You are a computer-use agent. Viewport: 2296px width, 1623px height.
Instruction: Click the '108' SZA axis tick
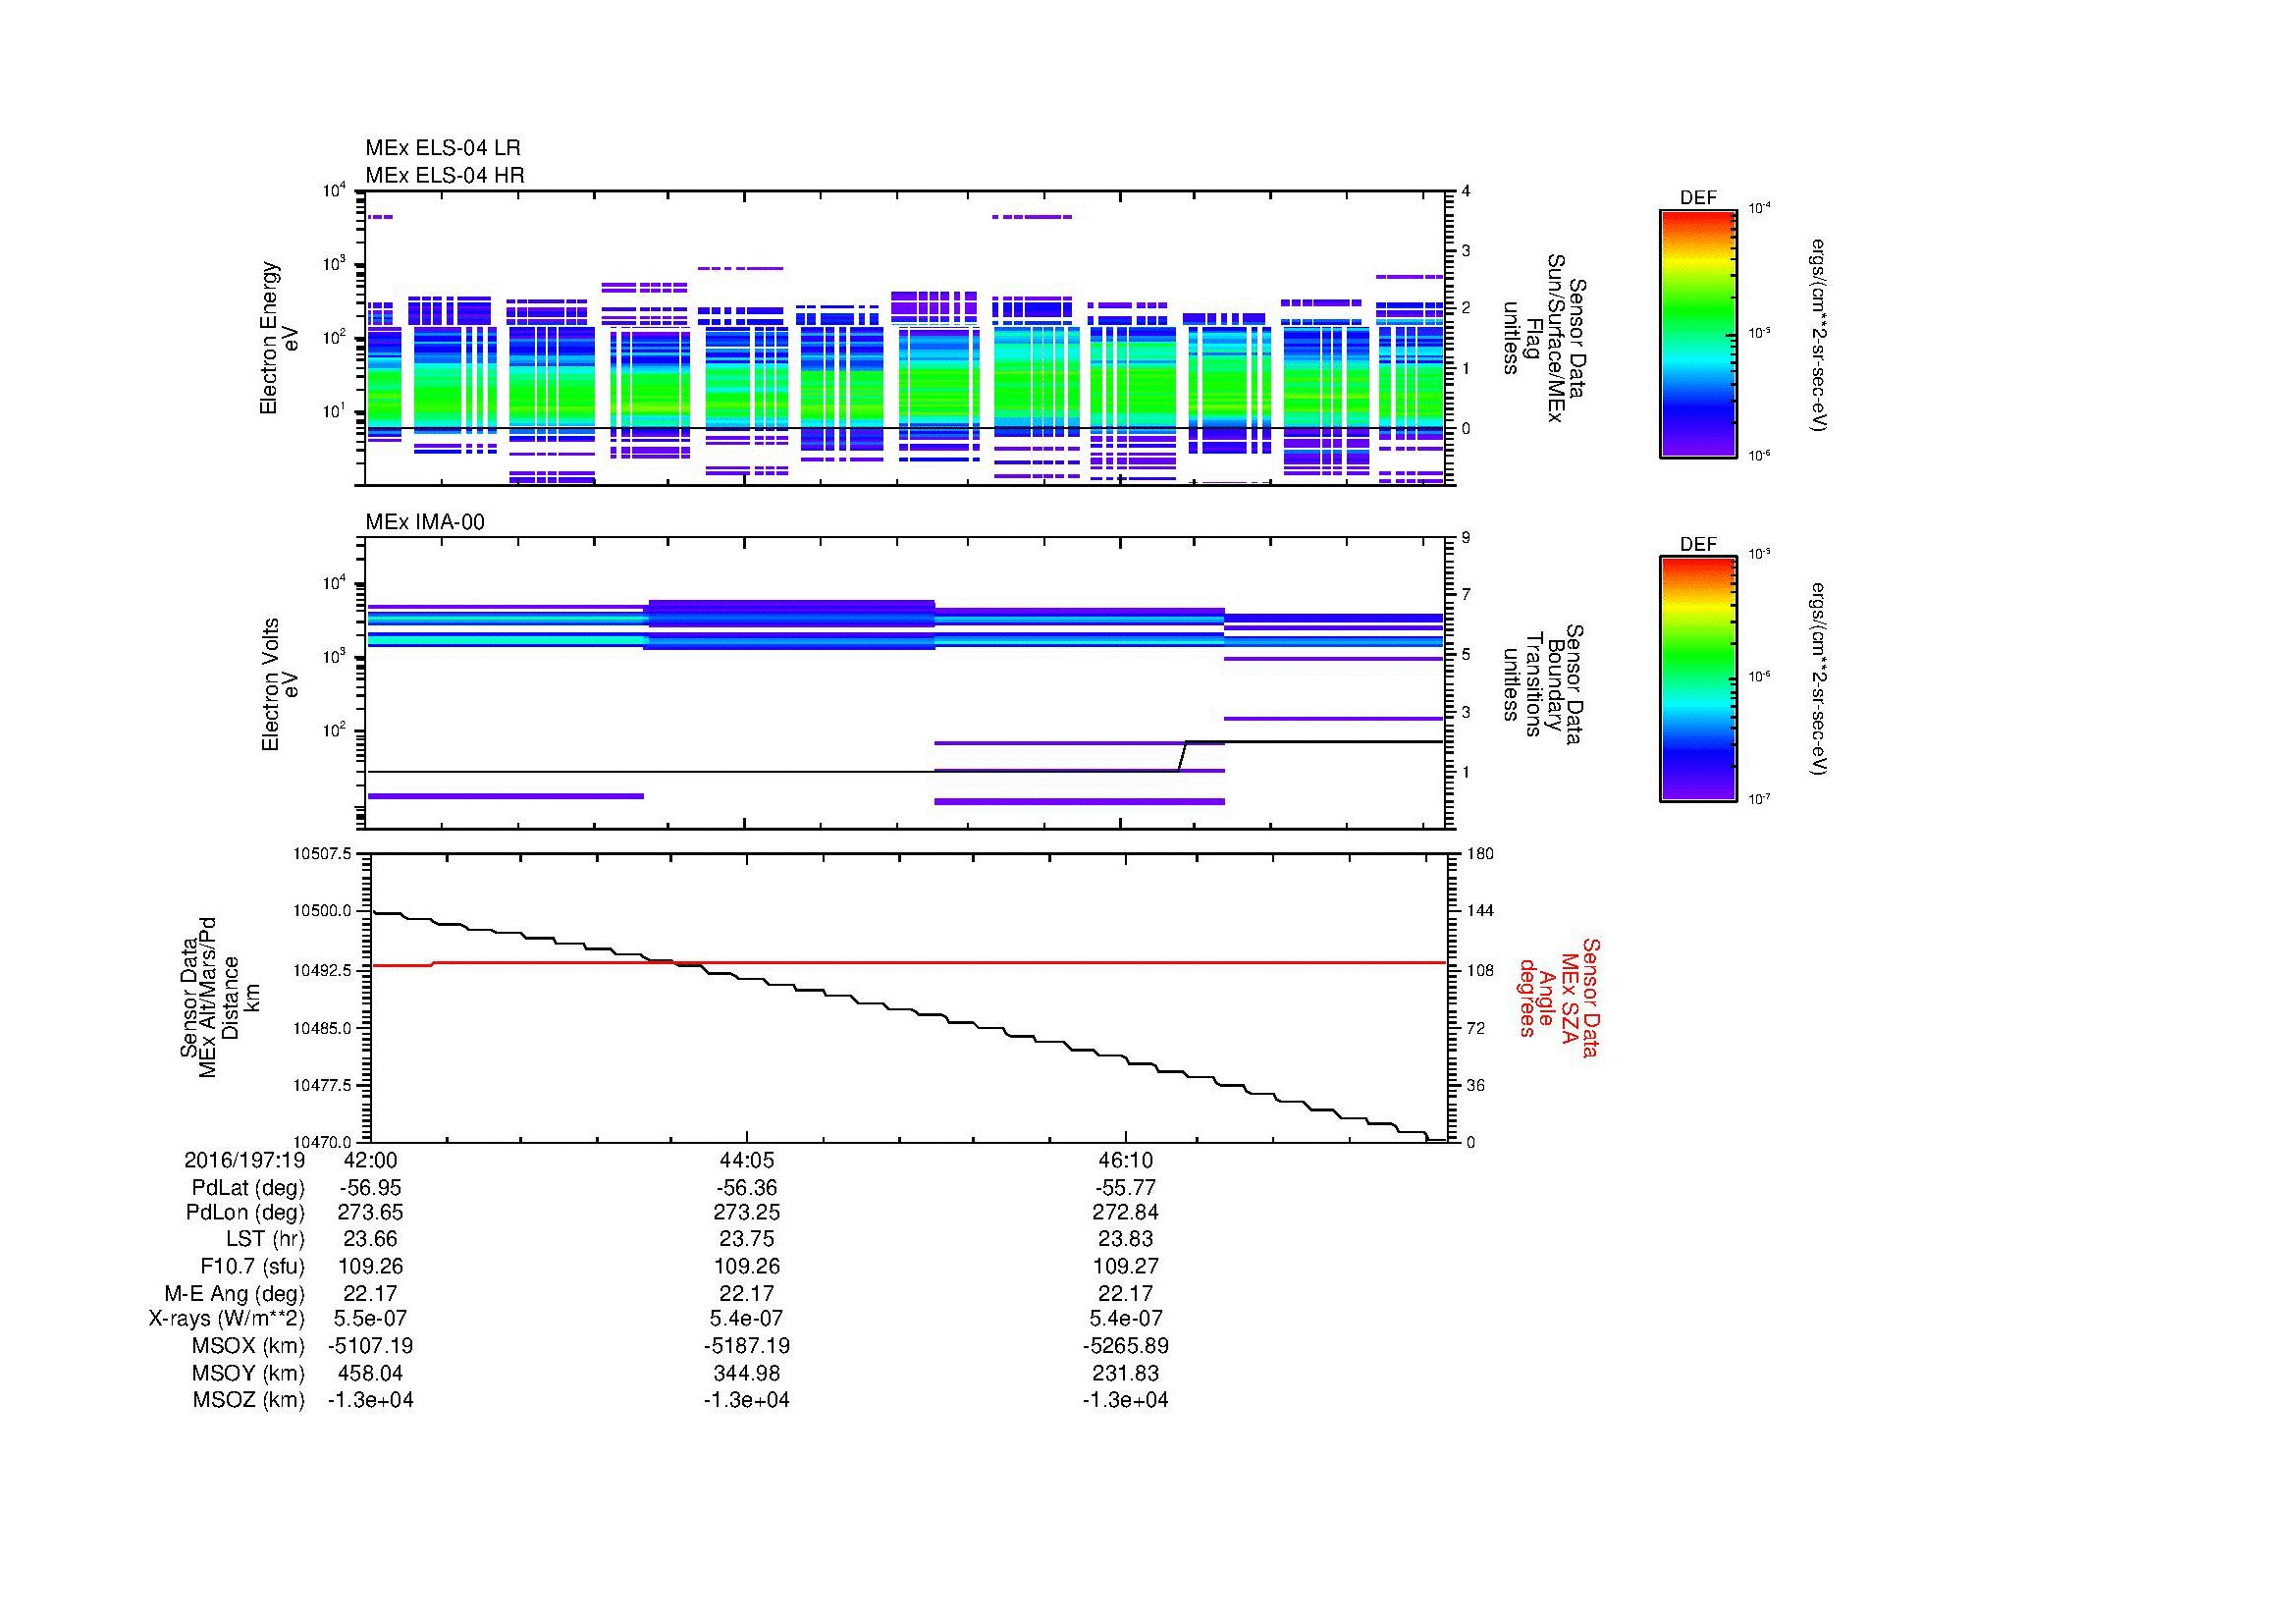click(x=1479, y=970)
